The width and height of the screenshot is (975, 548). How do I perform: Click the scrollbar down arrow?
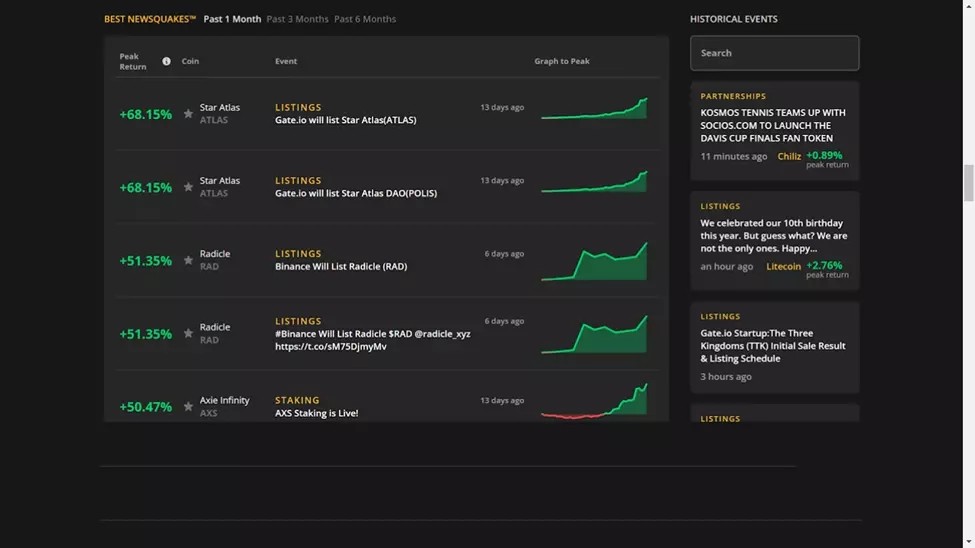tap(968, 542)
